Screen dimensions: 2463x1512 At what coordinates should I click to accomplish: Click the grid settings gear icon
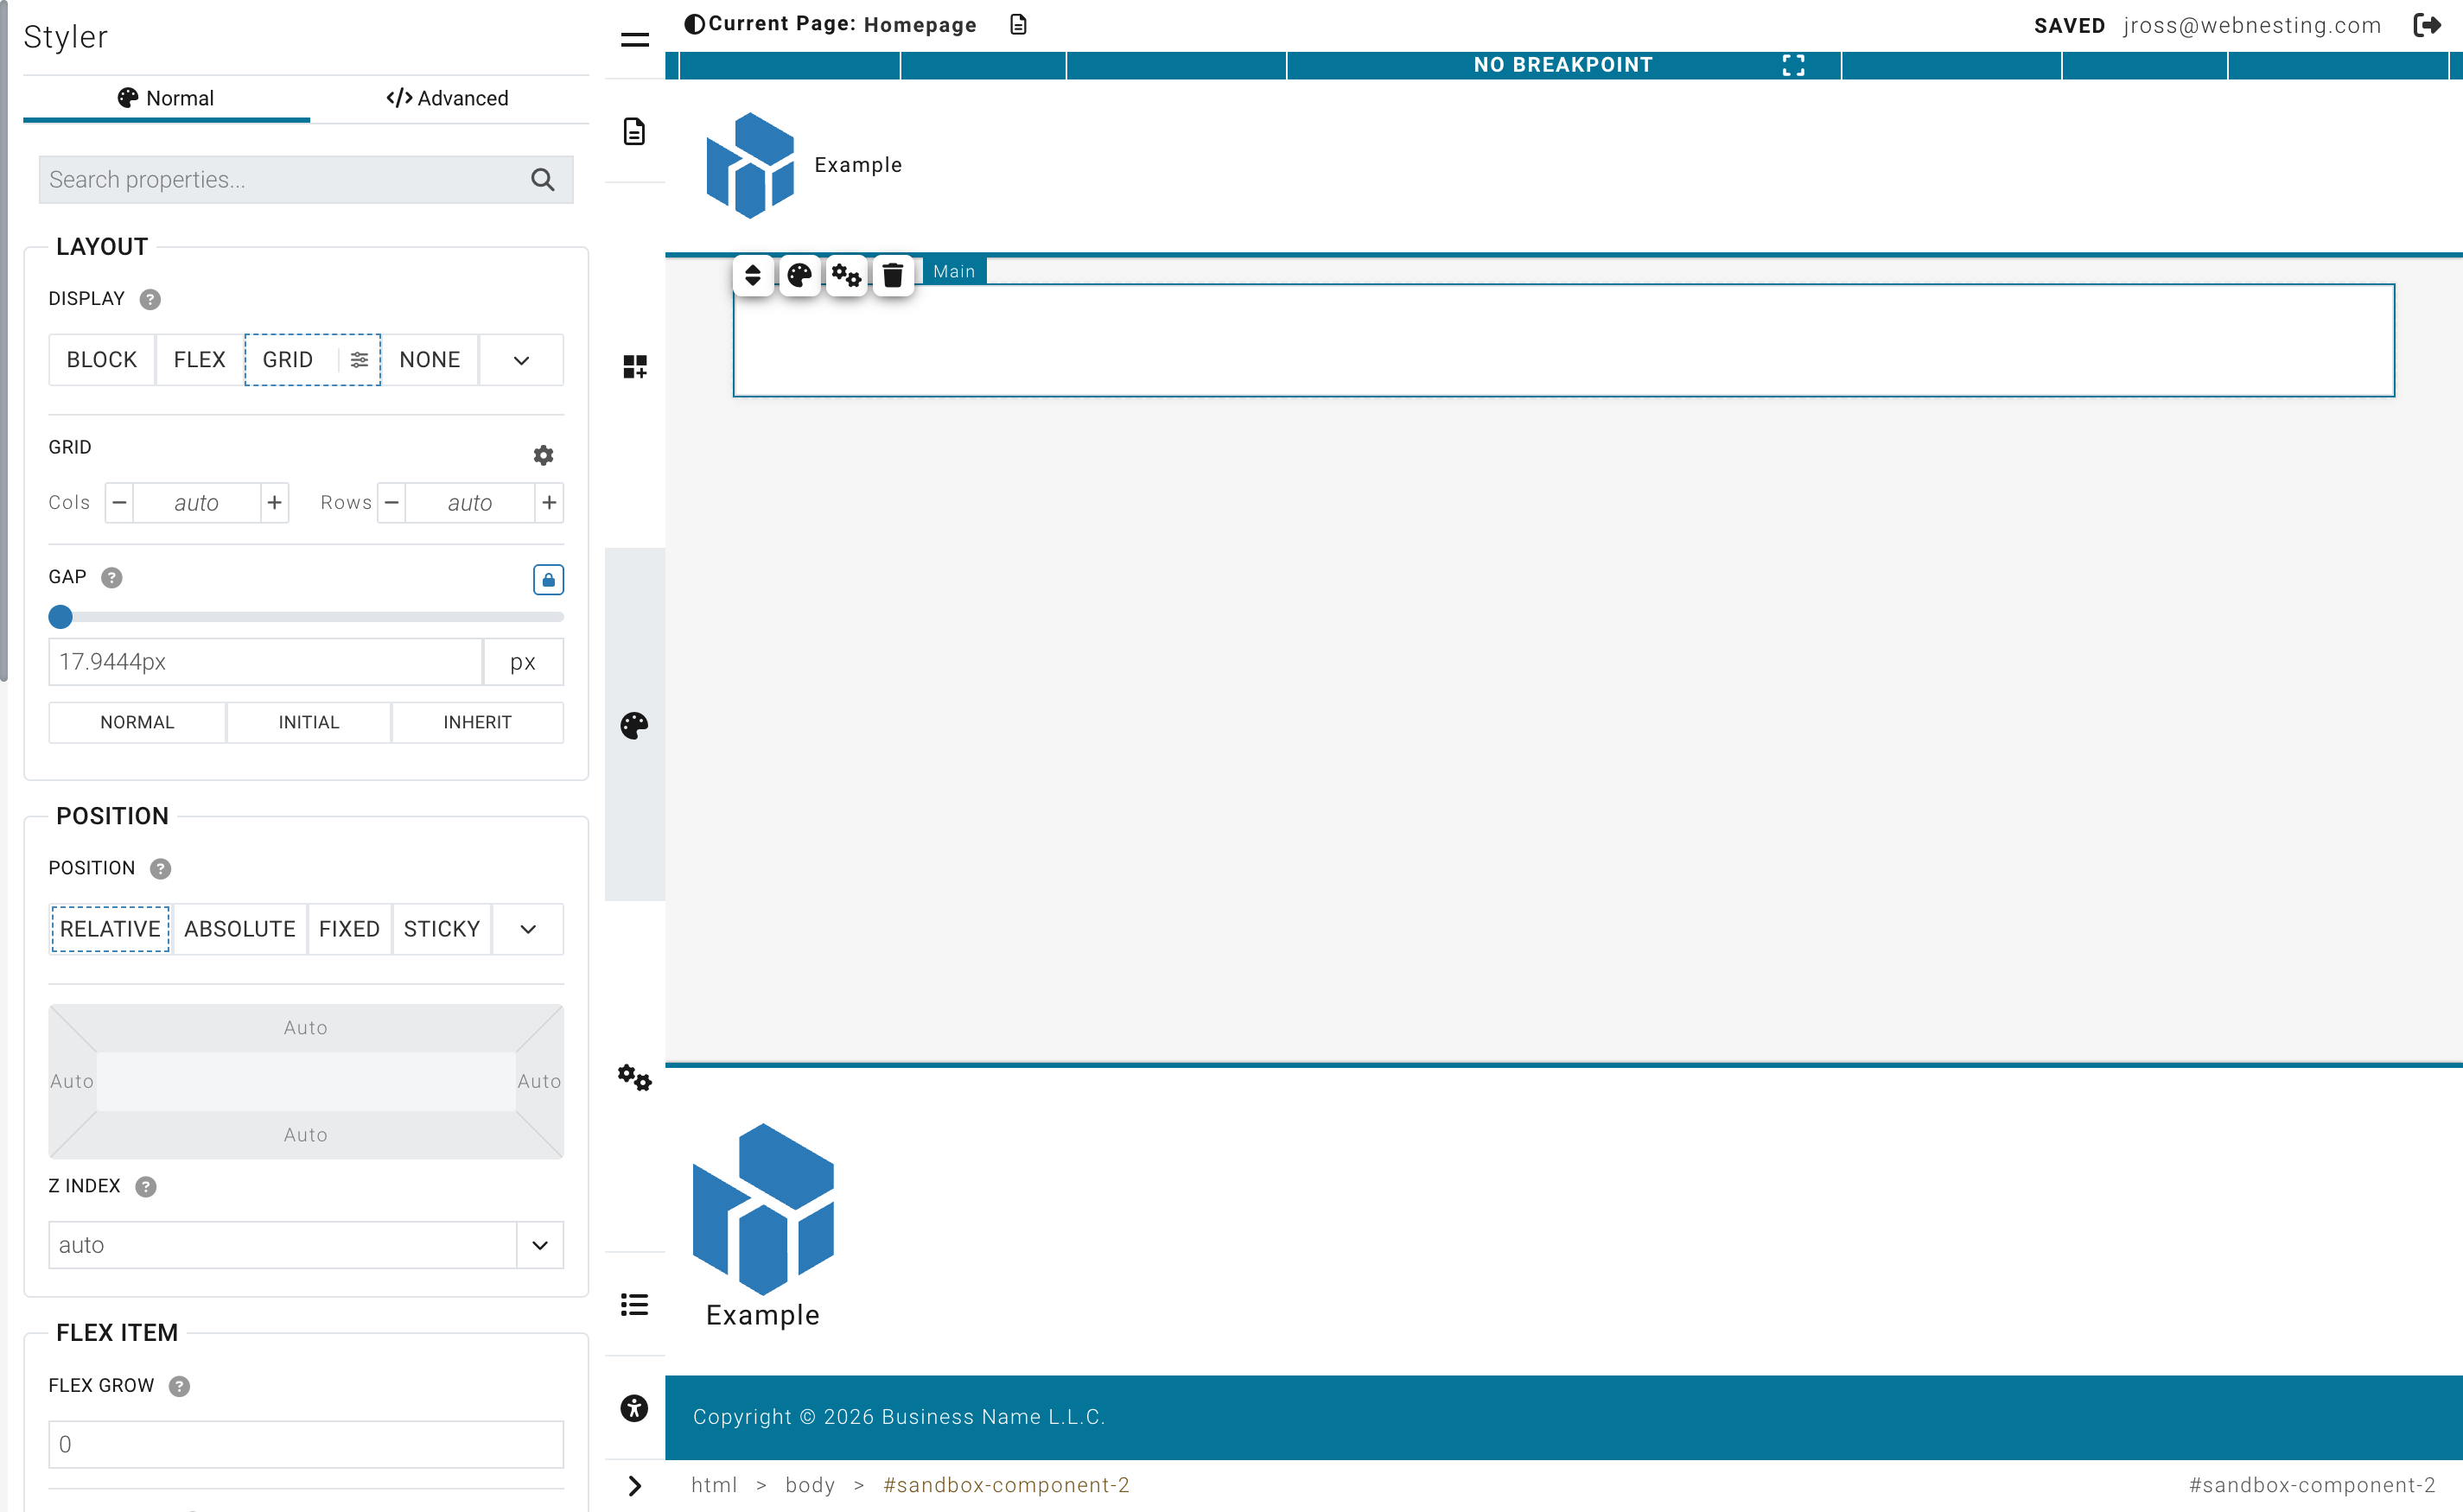(x=543, y=455)
